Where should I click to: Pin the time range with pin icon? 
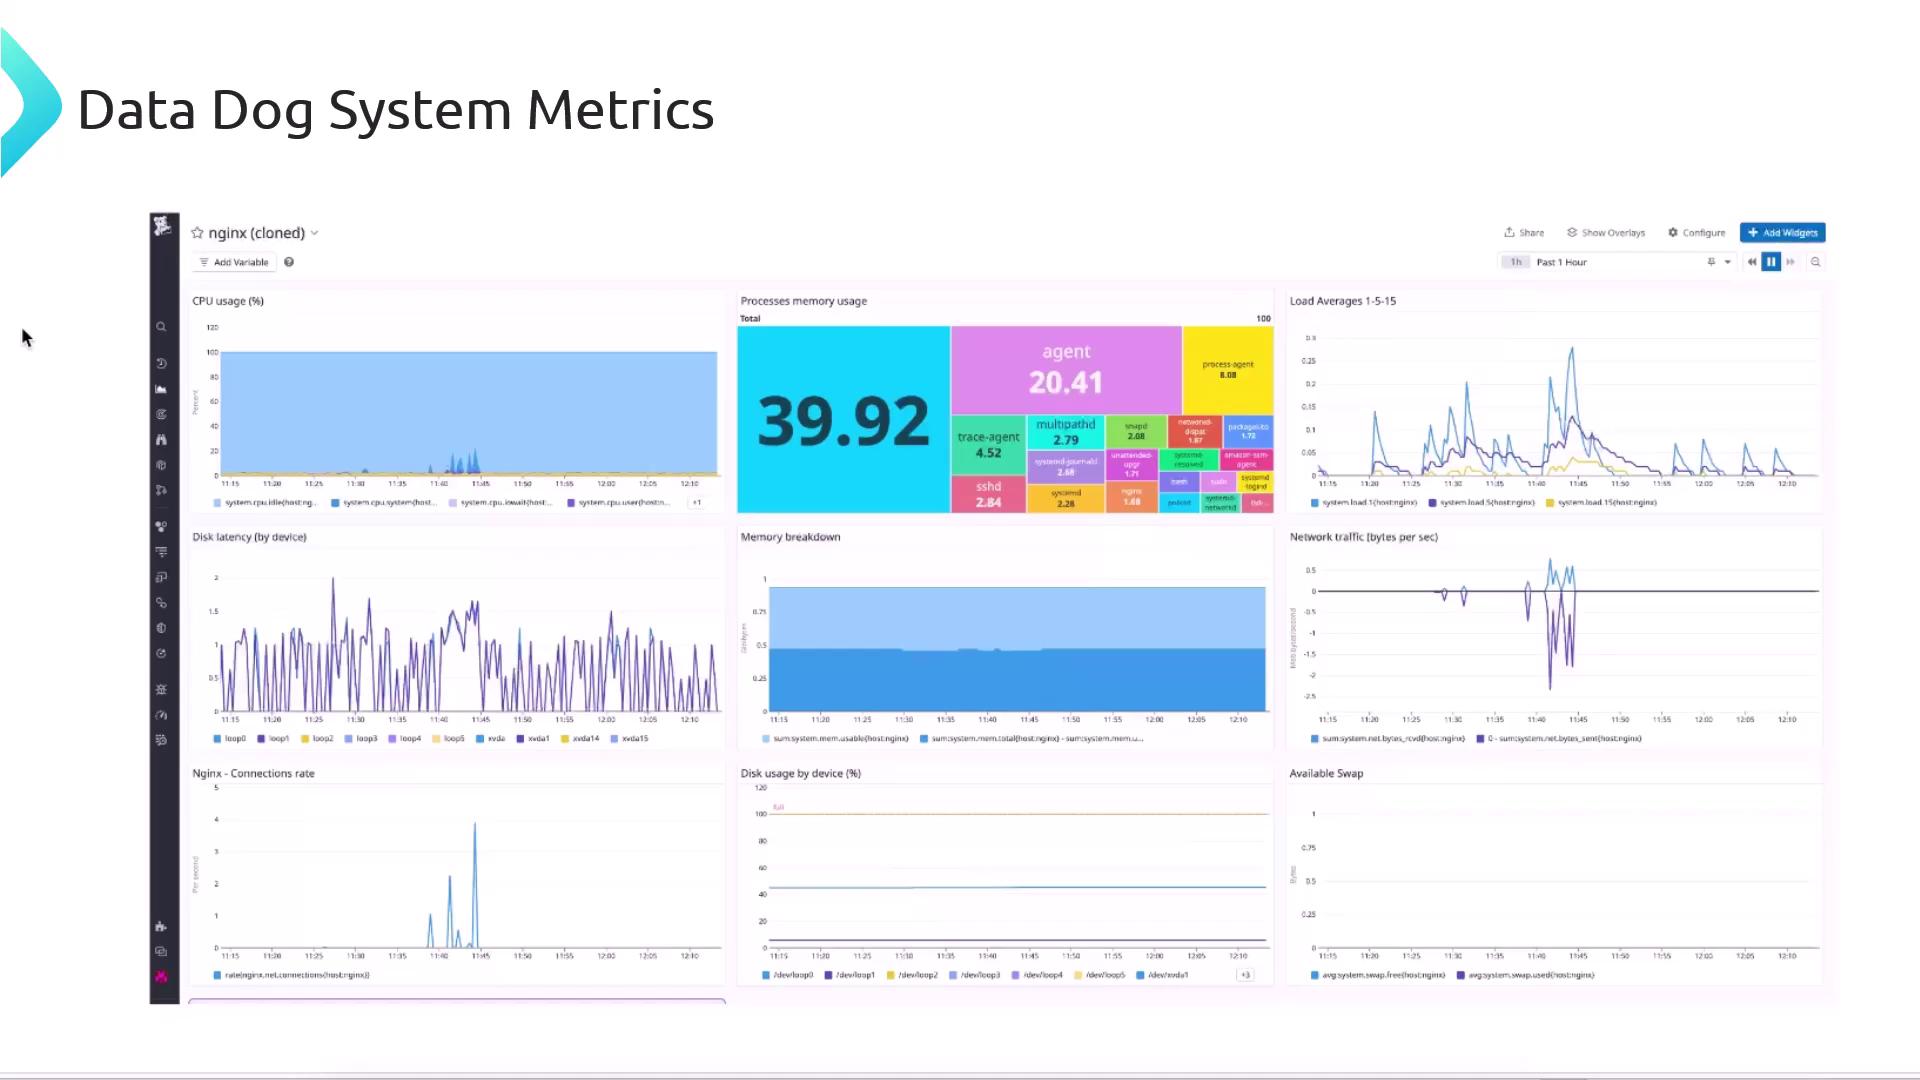(1711, 262)
